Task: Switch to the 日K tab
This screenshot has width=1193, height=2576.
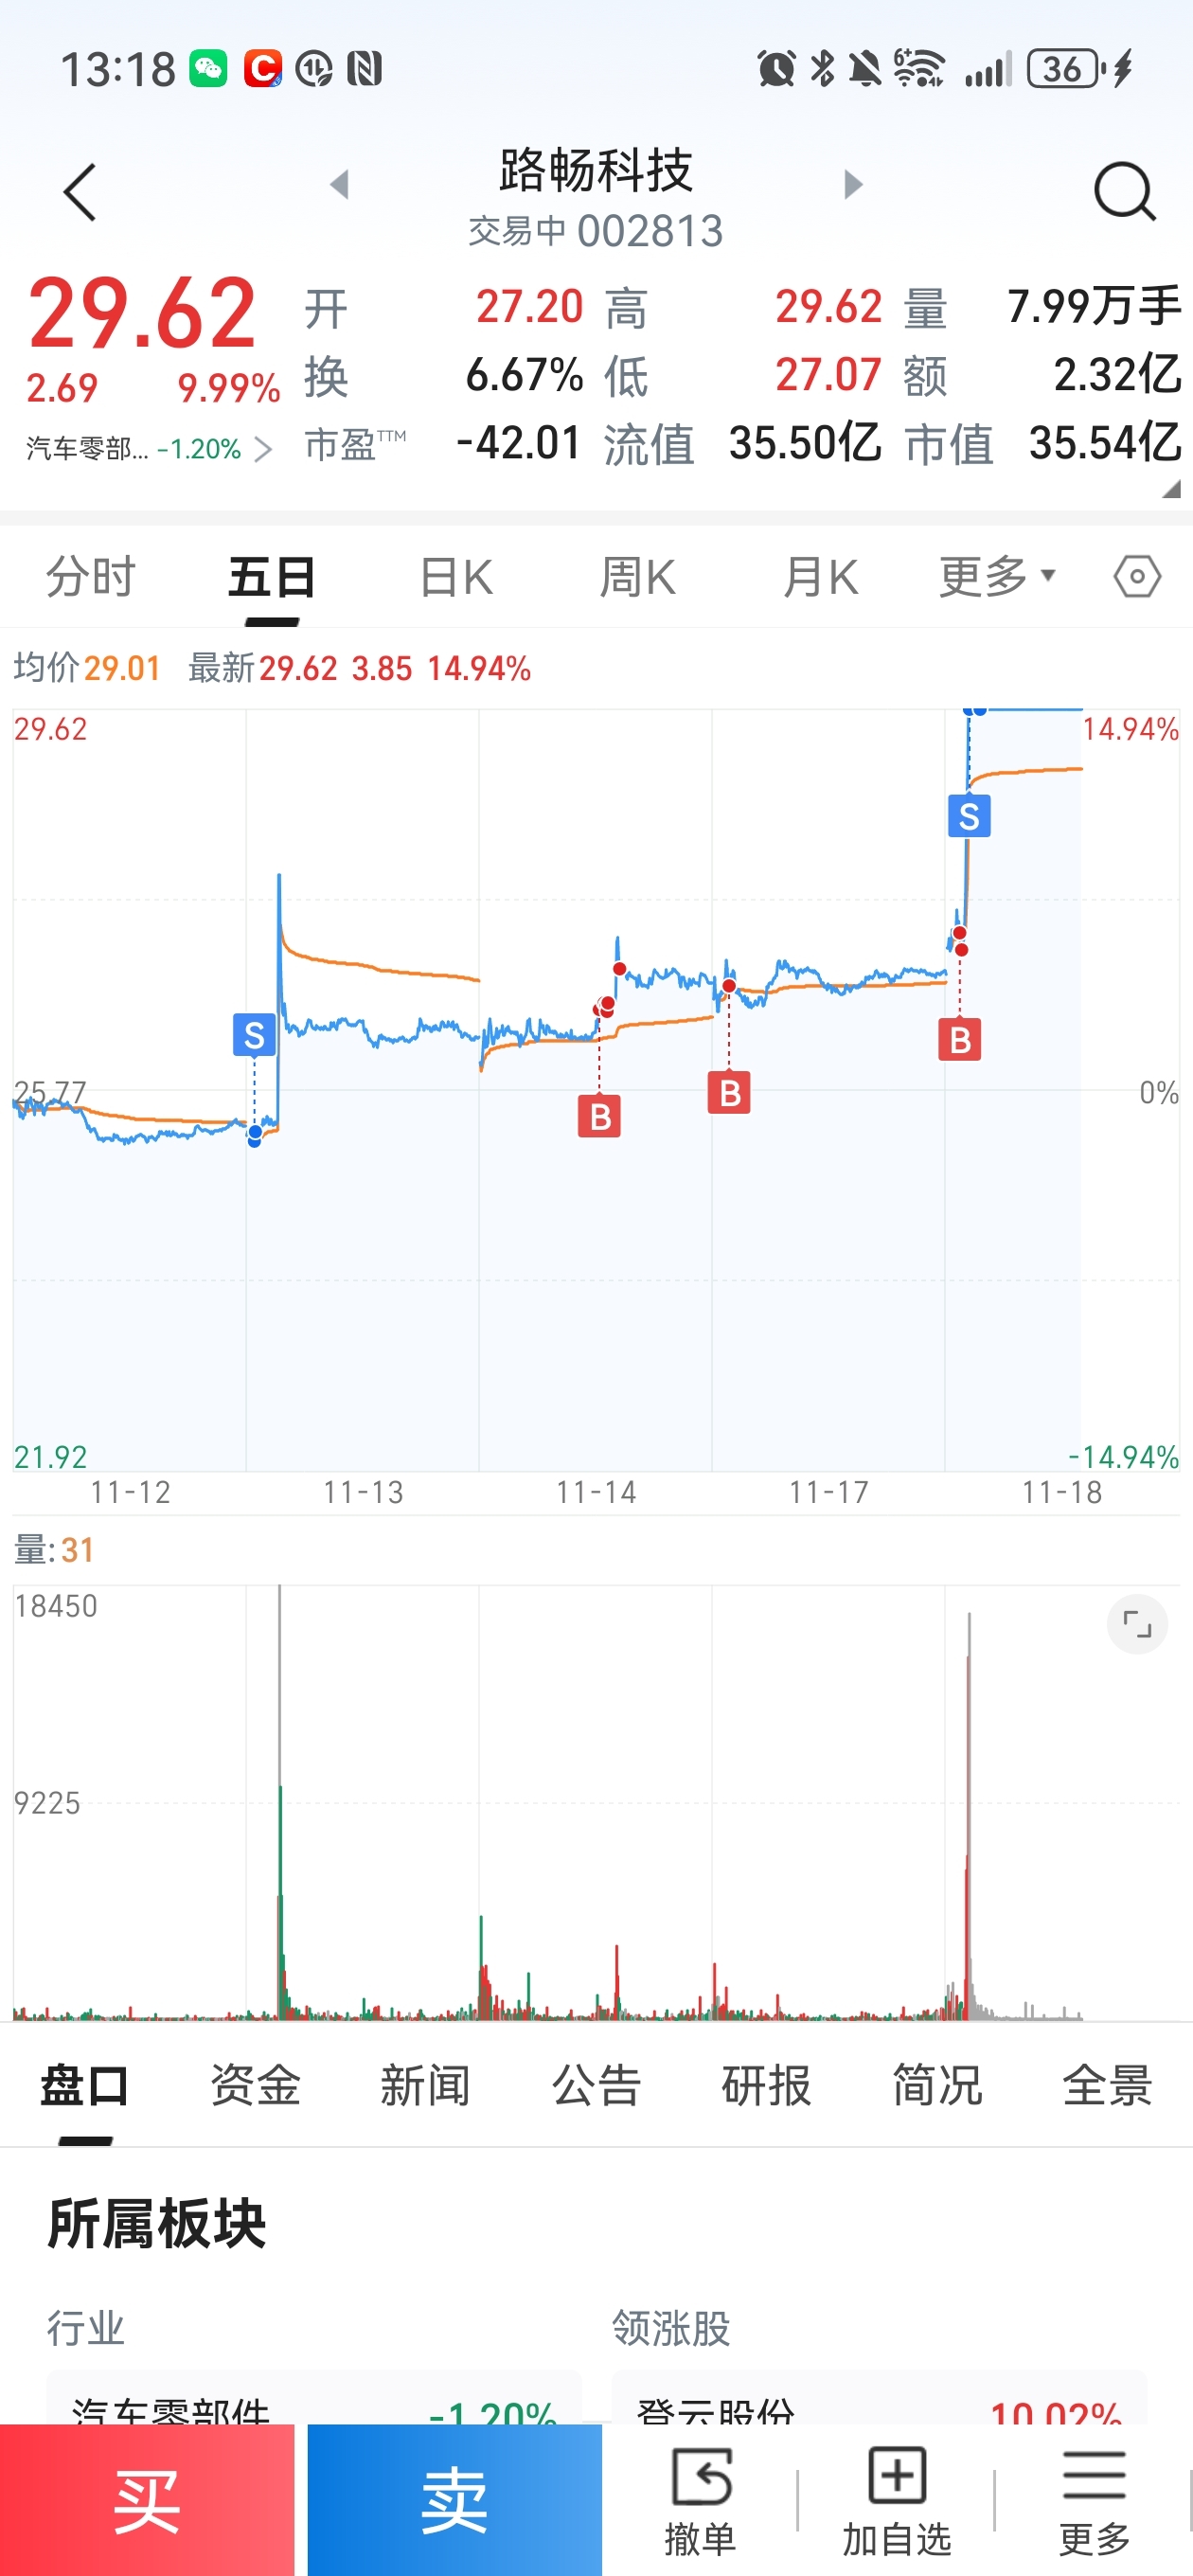Action: point(456,577)
